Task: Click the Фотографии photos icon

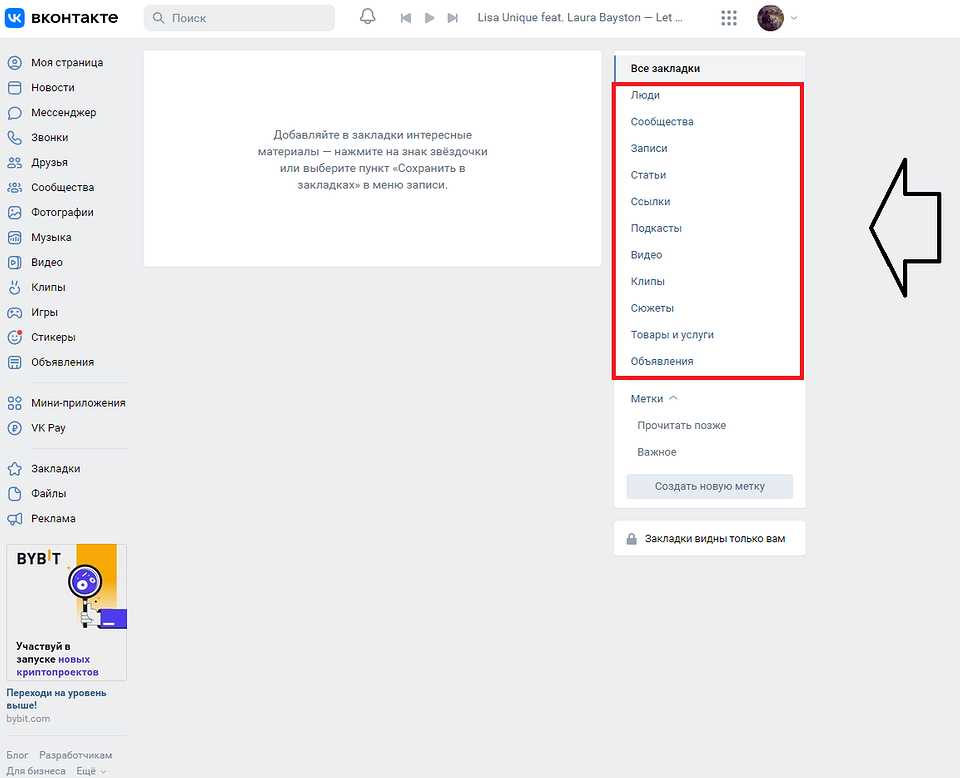Action: (15, 212)
